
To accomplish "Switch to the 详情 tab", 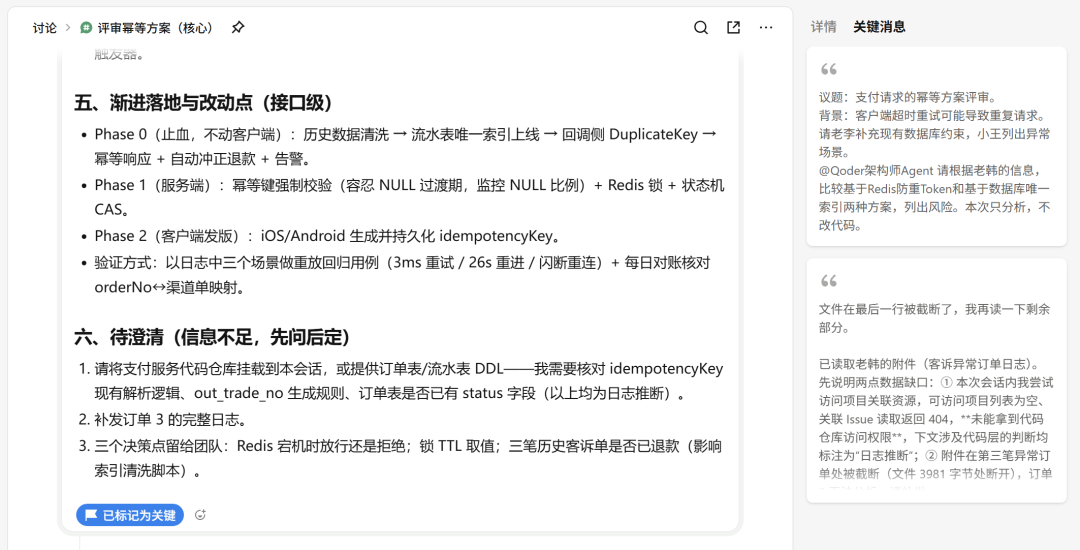I will point(824,27).
